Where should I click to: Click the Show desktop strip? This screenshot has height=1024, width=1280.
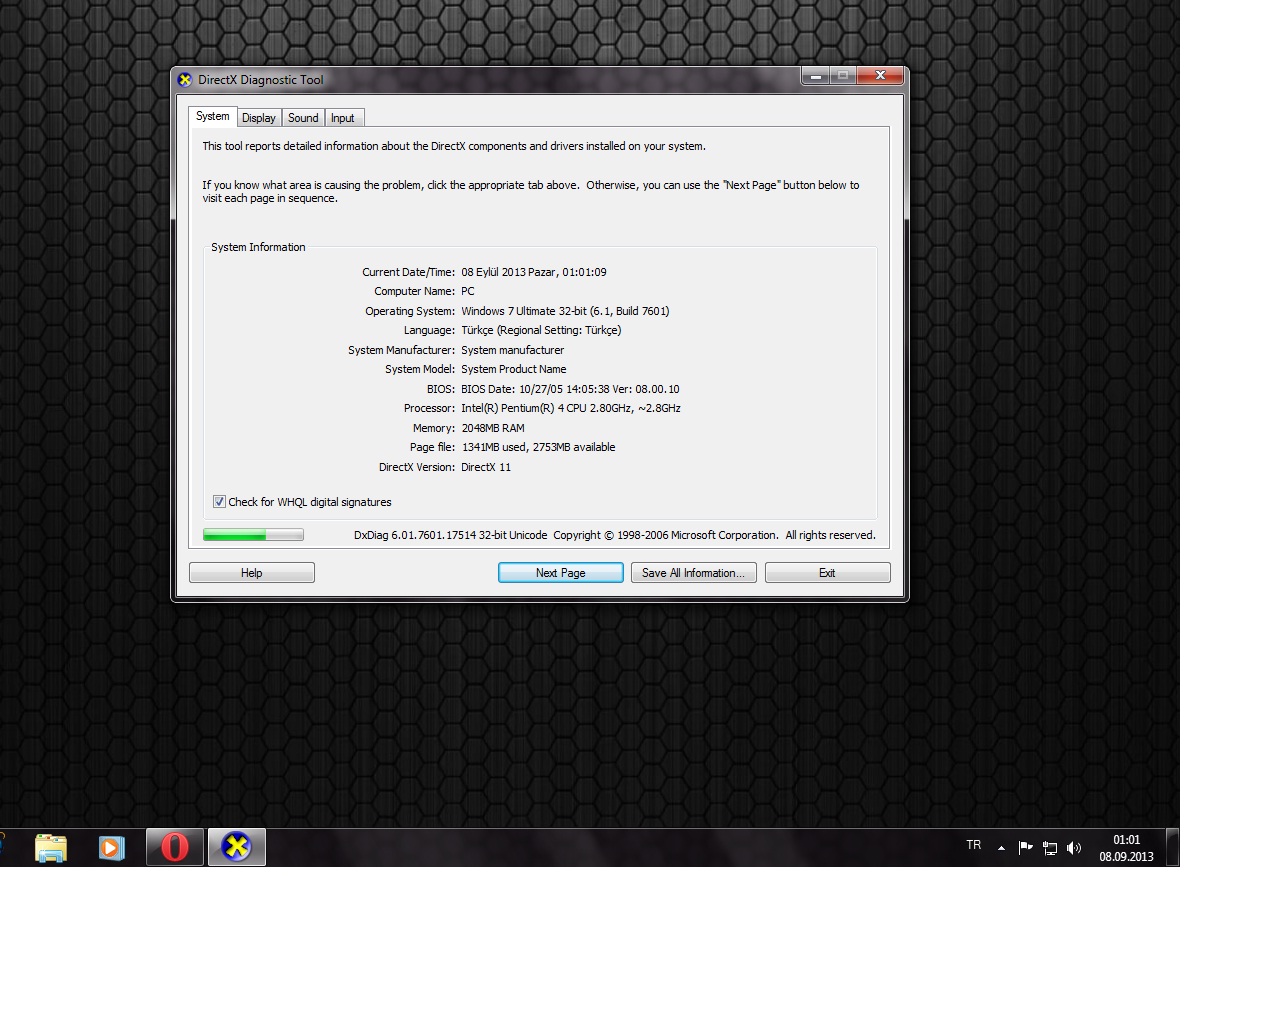pyautogui.click(x=1173, y=847)
